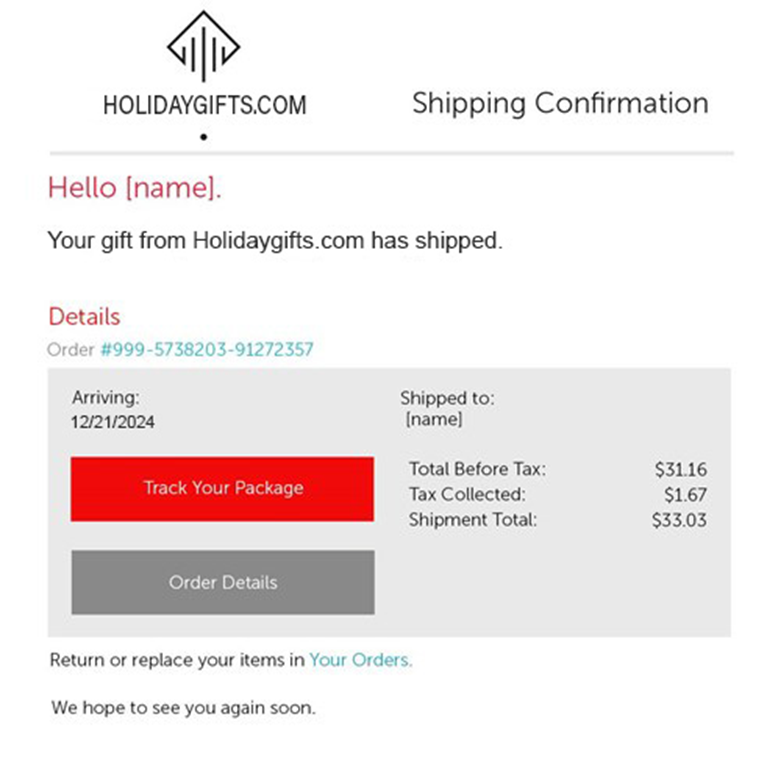The width and height of the screenshot is (781, 781).
Task: Click the Tax Collected label
Action: (467, 494)
